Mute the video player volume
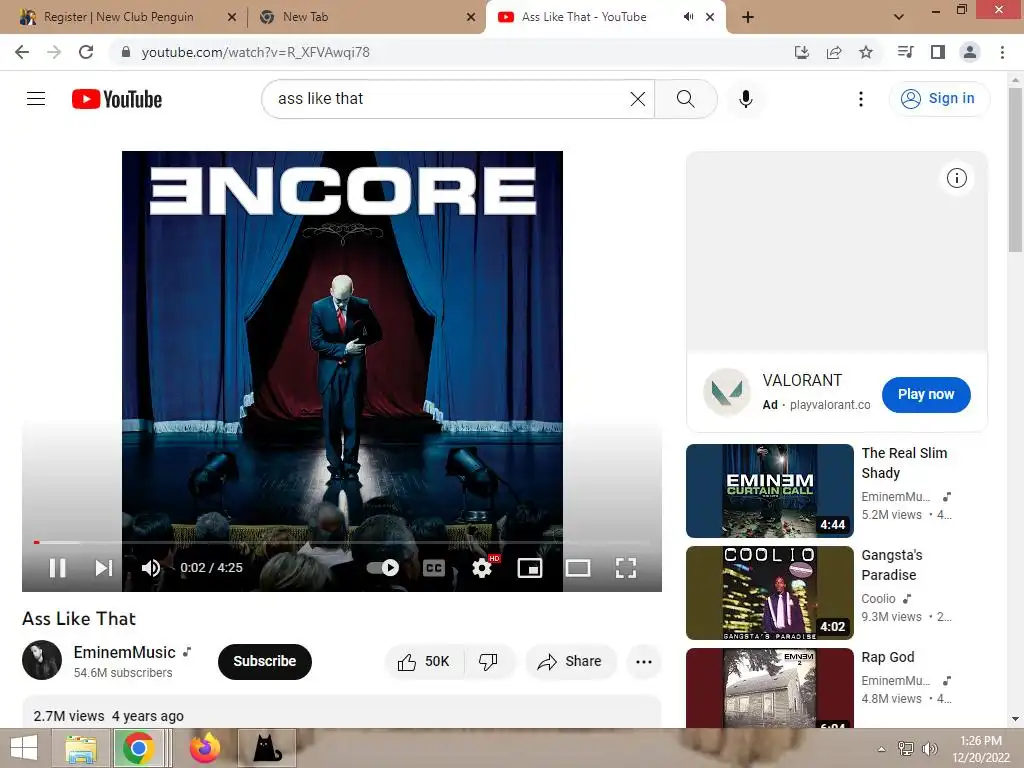The image size is (1024, 768). (x=151, y=568)
